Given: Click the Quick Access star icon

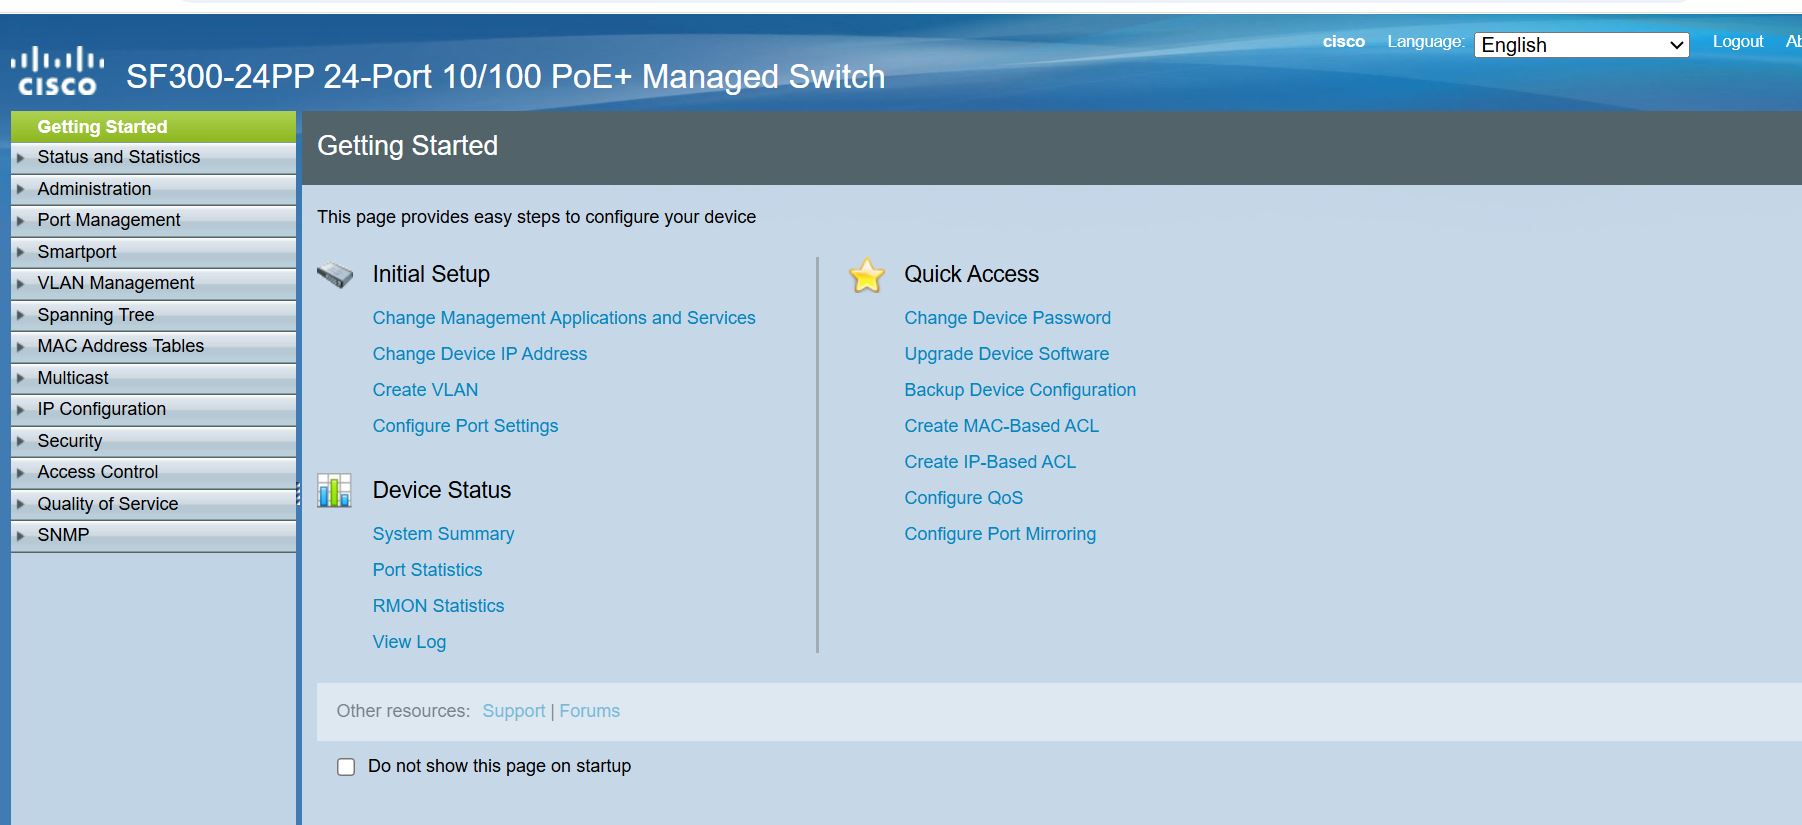Looking at the screenshot, I should tap(867, 275).
